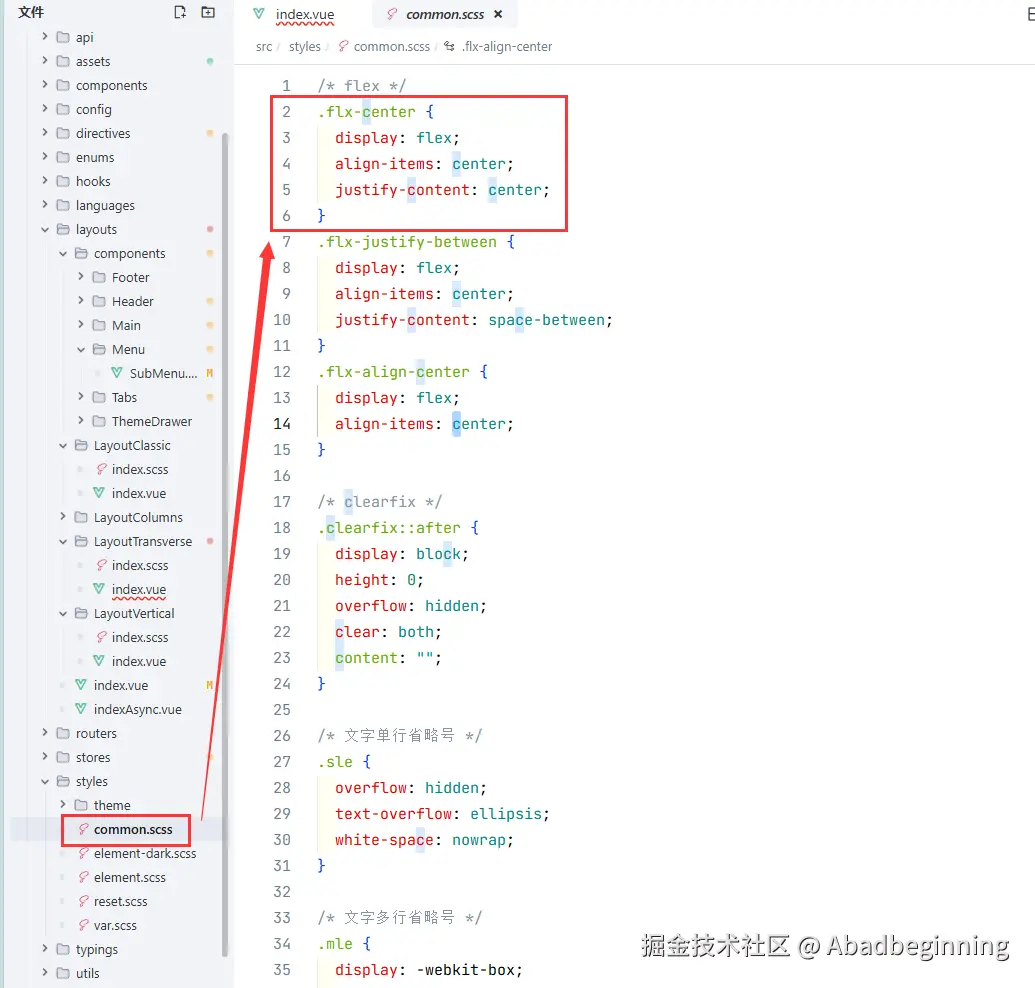Image resolution: width=1035 pixels, height=988 pixels.
Task: Expand the config folder chevron
Action: coord(45,109)
